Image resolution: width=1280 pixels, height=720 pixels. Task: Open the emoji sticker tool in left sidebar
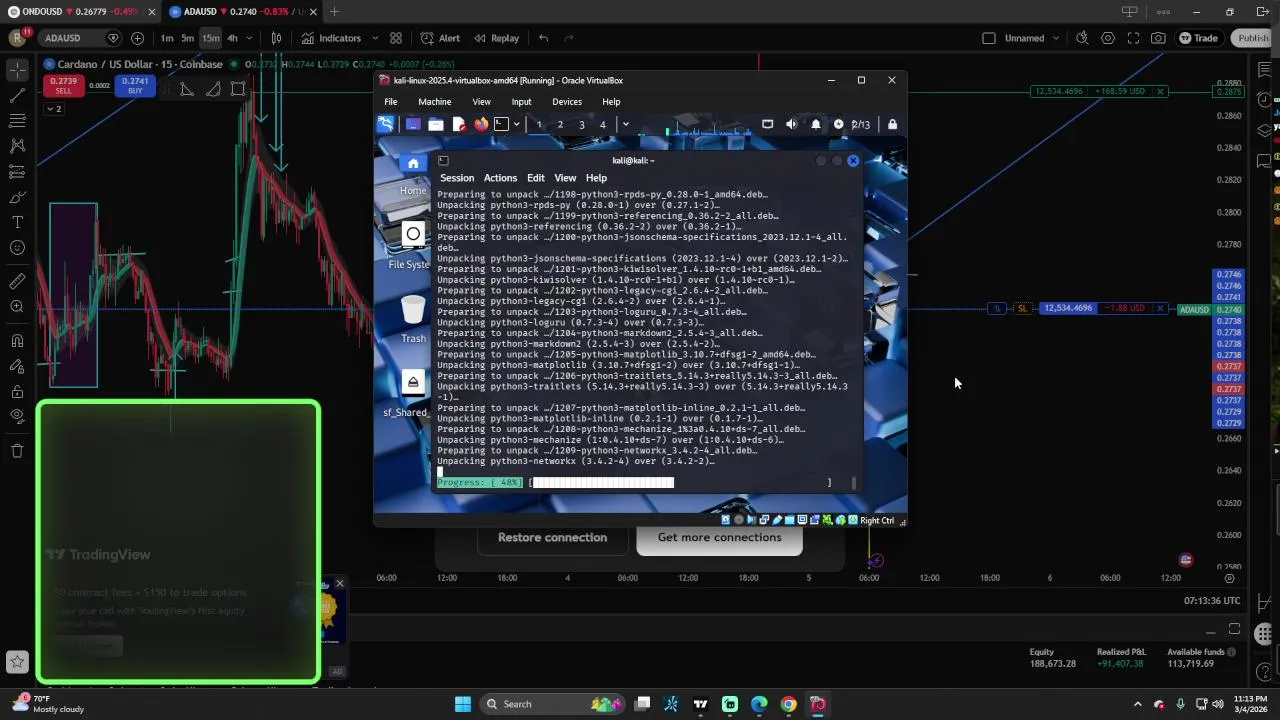coord(17,247)
